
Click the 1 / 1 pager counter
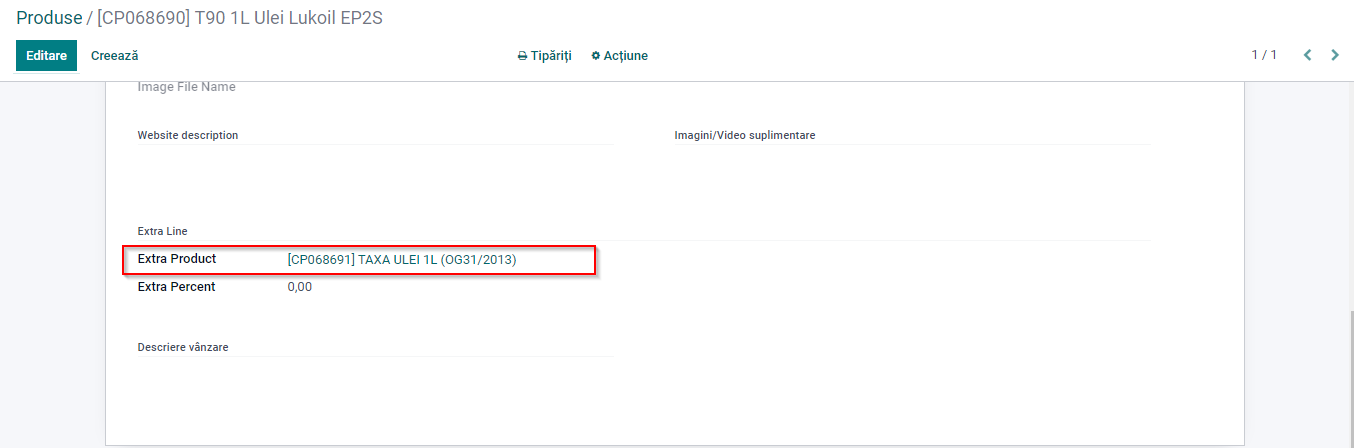pos(1264,55)
